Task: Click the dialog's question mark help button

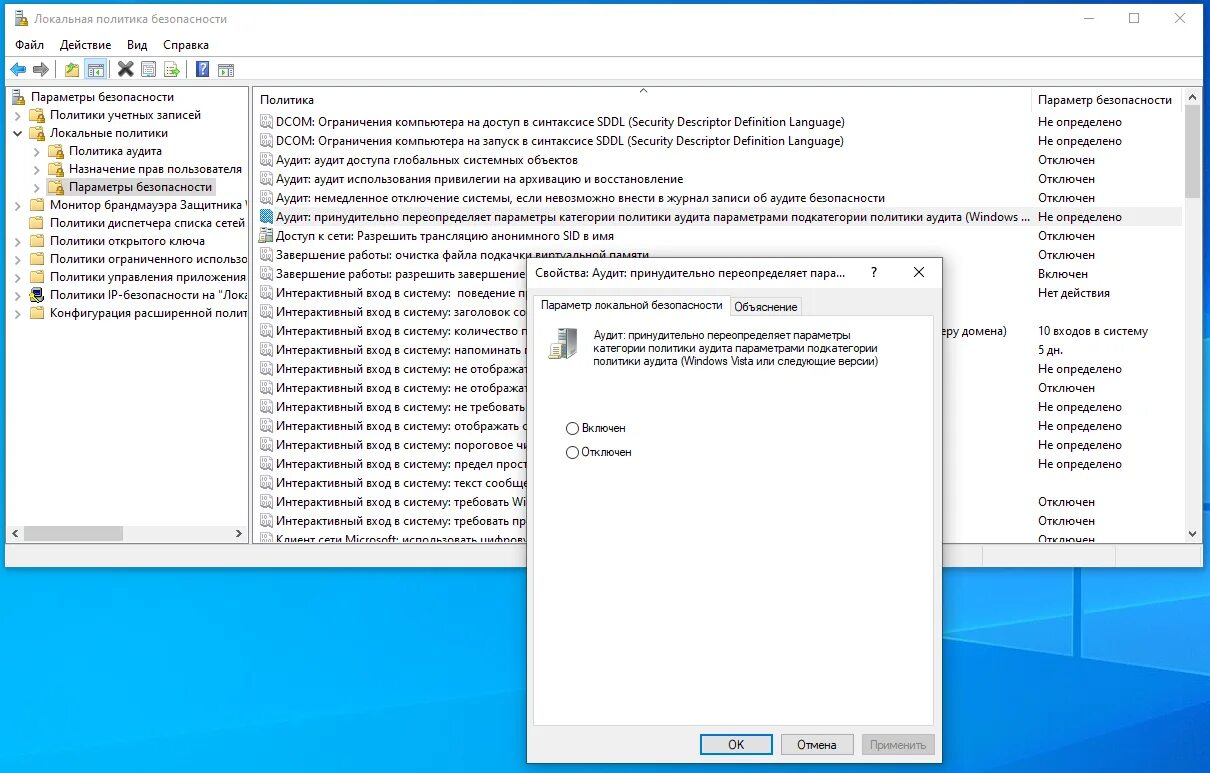Action: tap(874, 272)
